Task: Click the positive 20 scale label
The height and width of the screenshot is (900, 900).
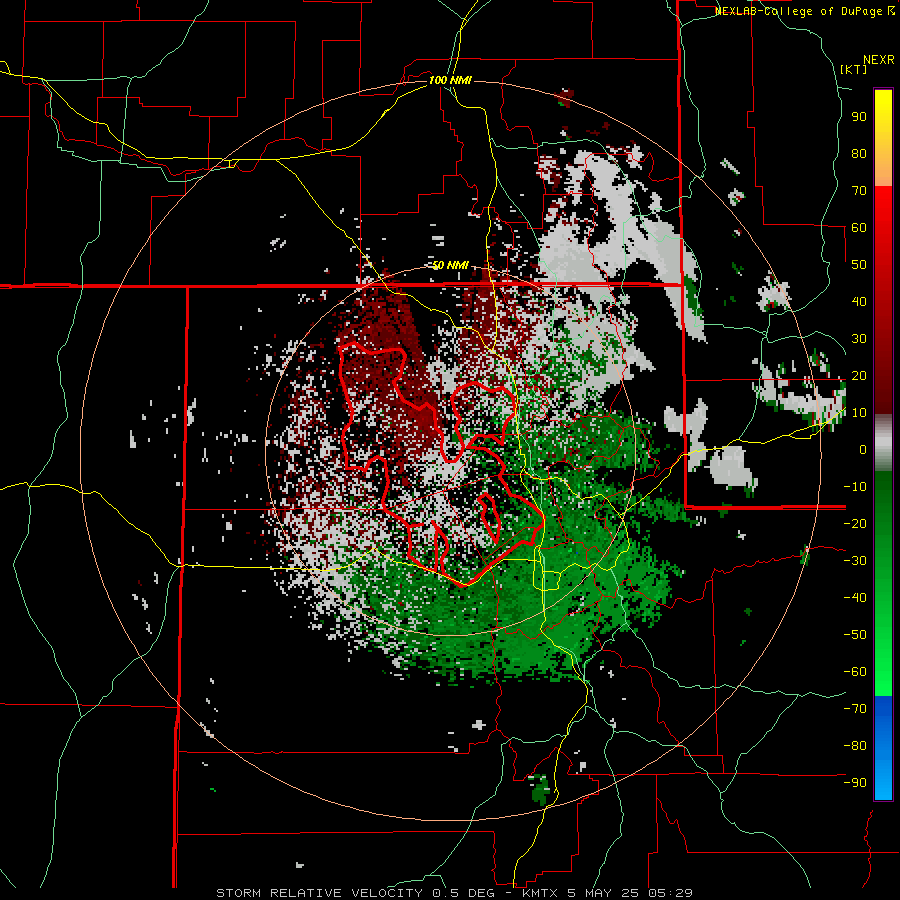Action: tap(859, 375)
